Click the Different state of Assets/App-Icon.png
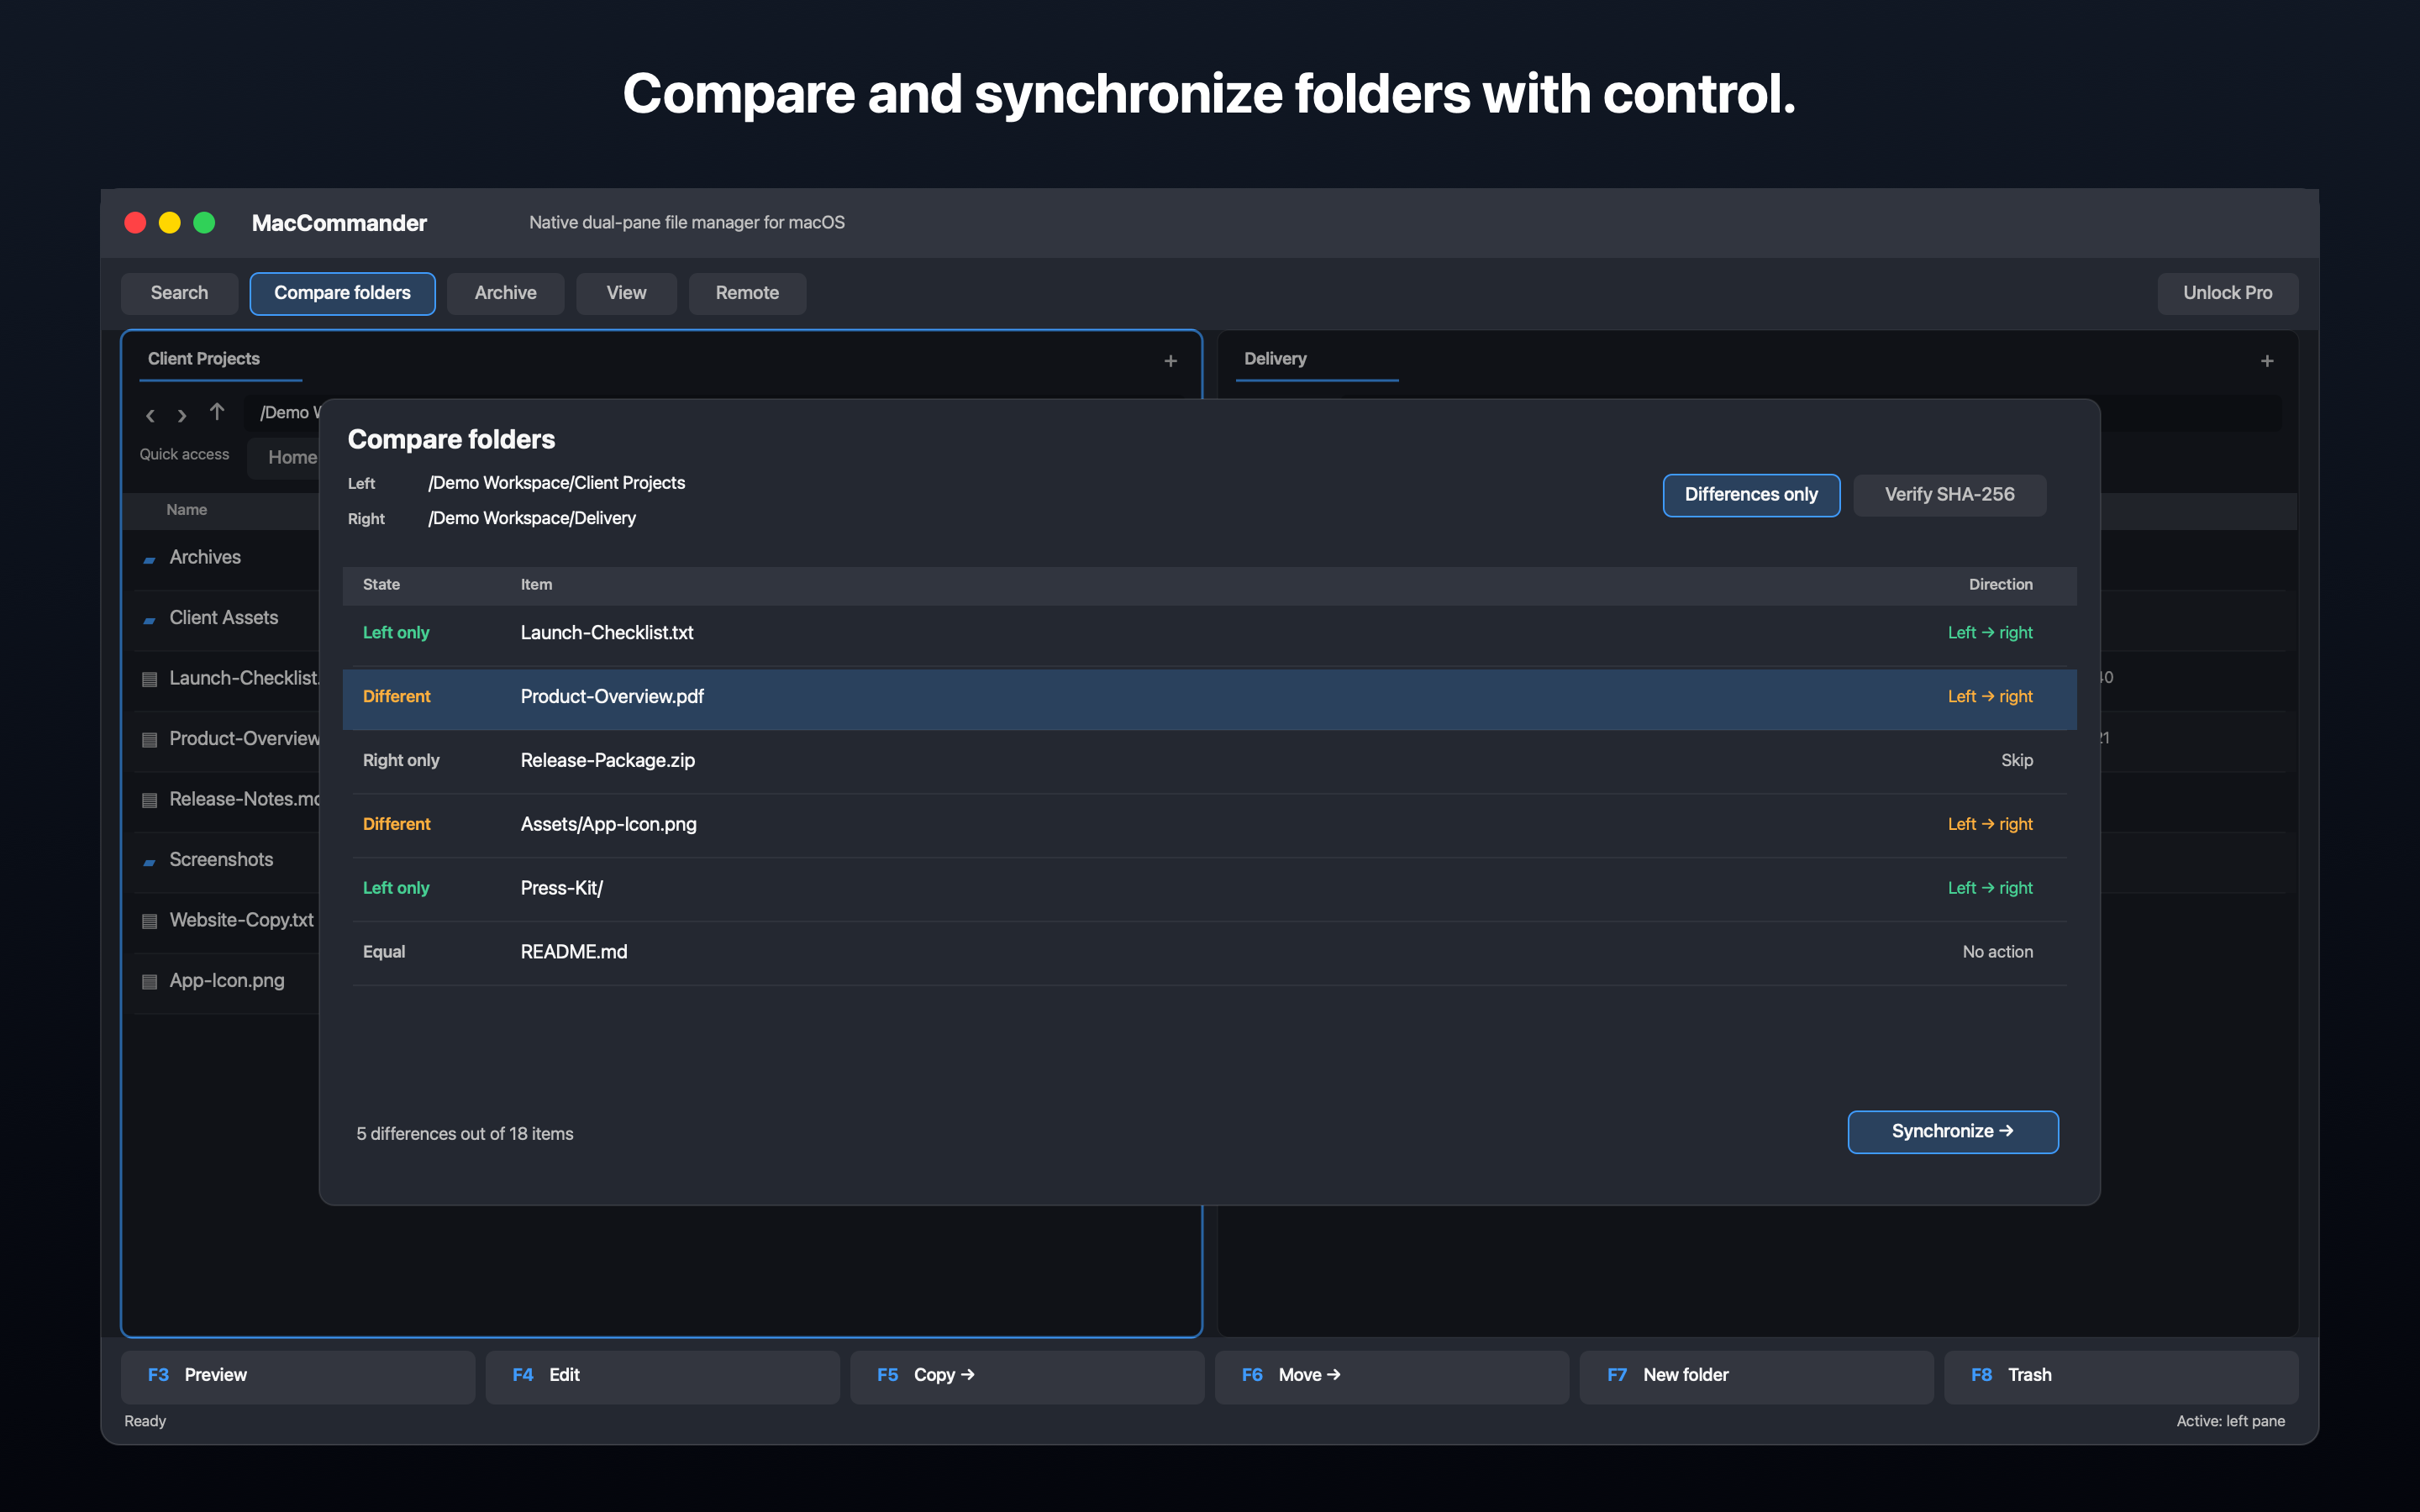Image resolution: width=2420 pixels, height=1512 pixels. 396,825
